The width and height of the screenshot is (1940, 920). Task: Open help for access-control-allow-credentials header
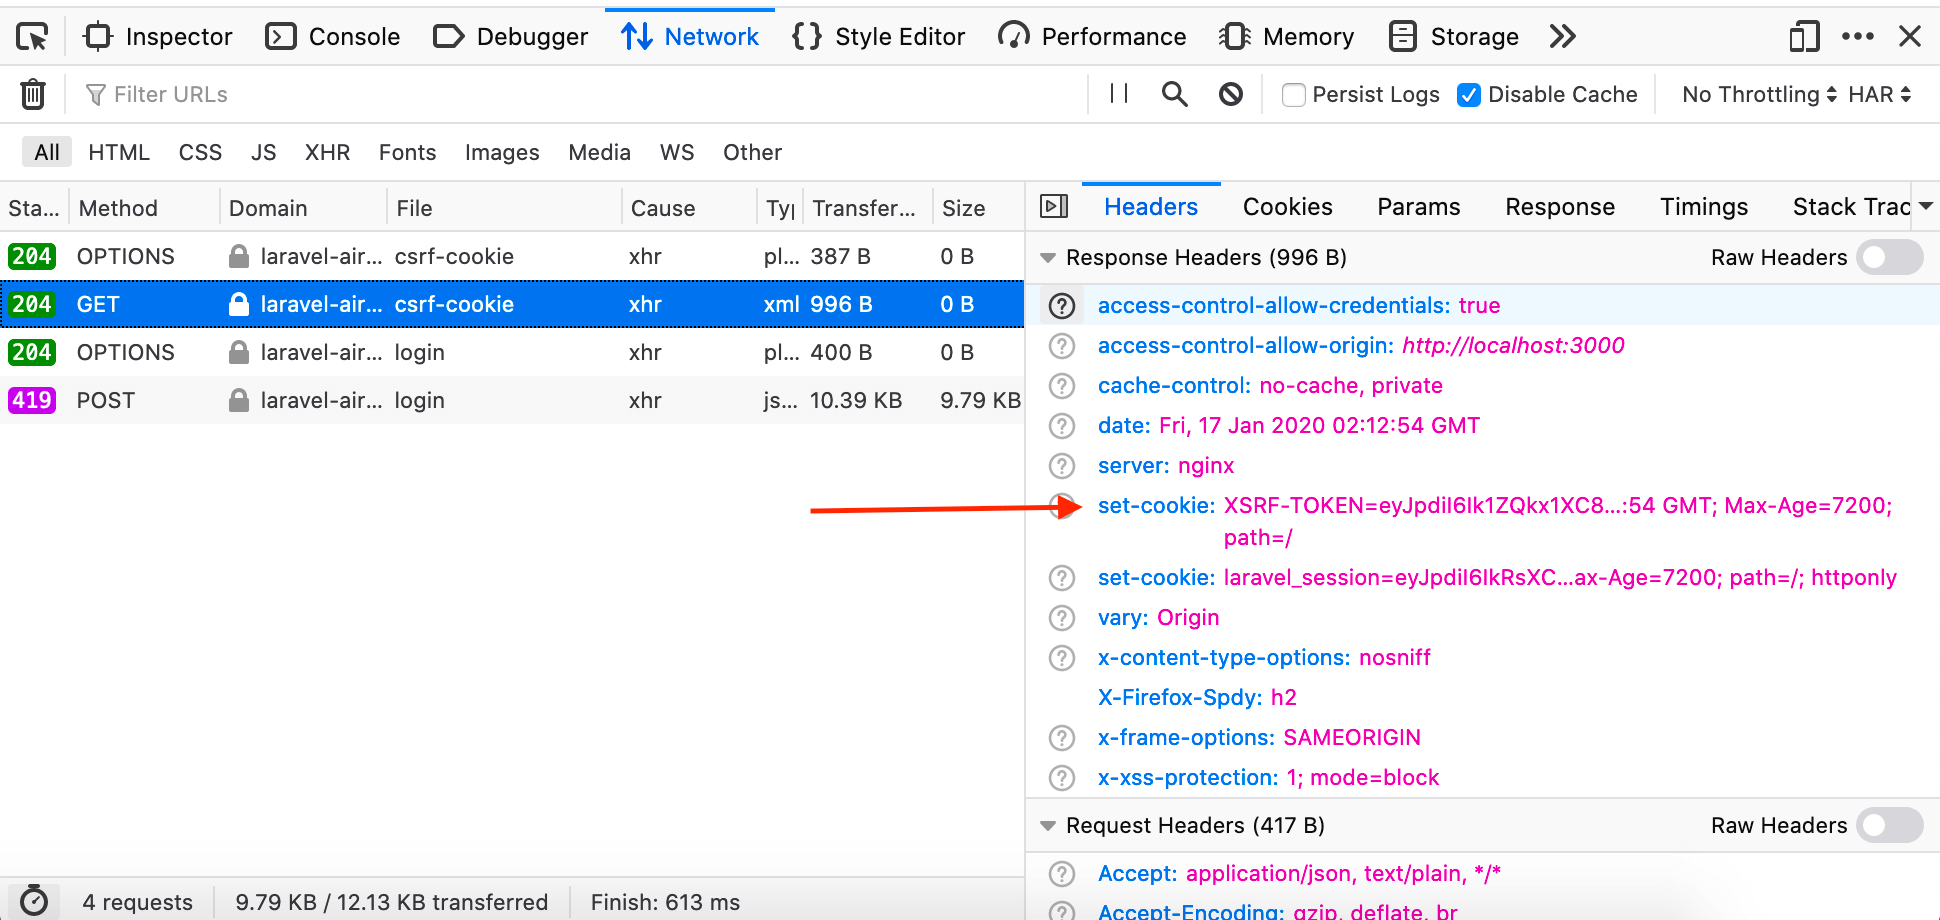[x=1062, y=306]
